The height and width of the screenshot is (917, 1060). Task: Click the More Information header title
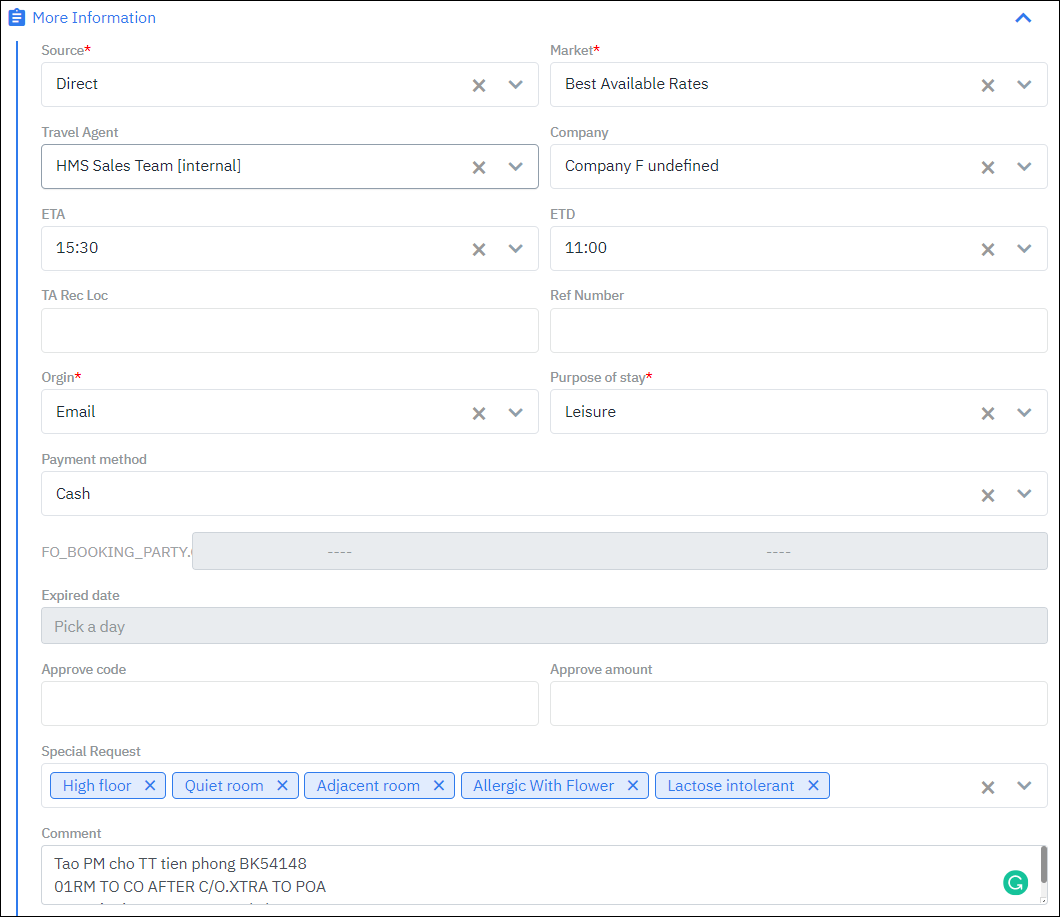click(94, 18)
